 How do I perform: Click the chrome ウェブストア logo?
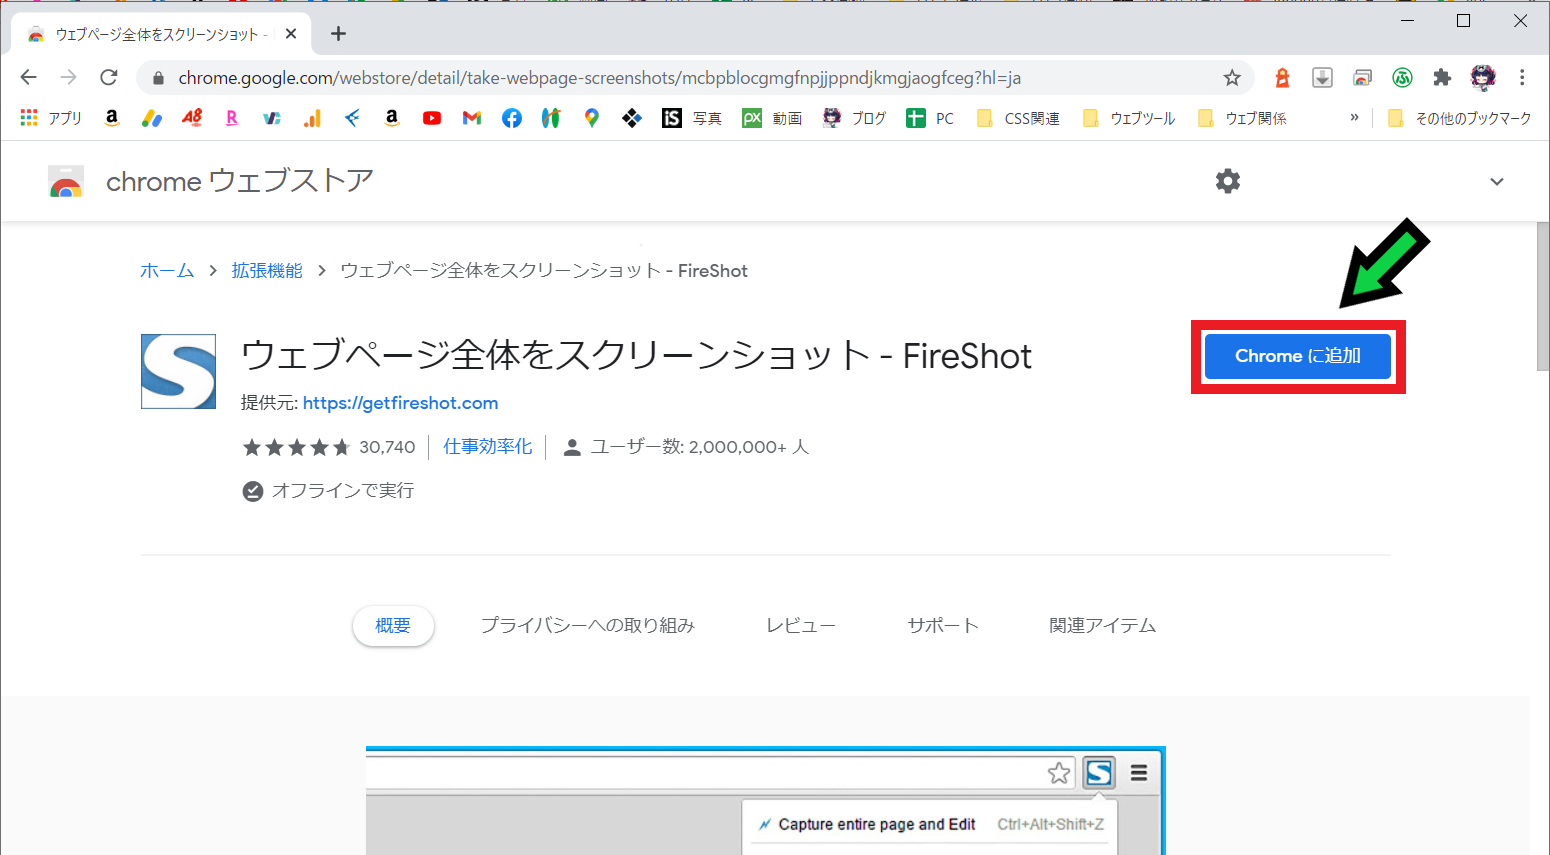click(210, 181)
